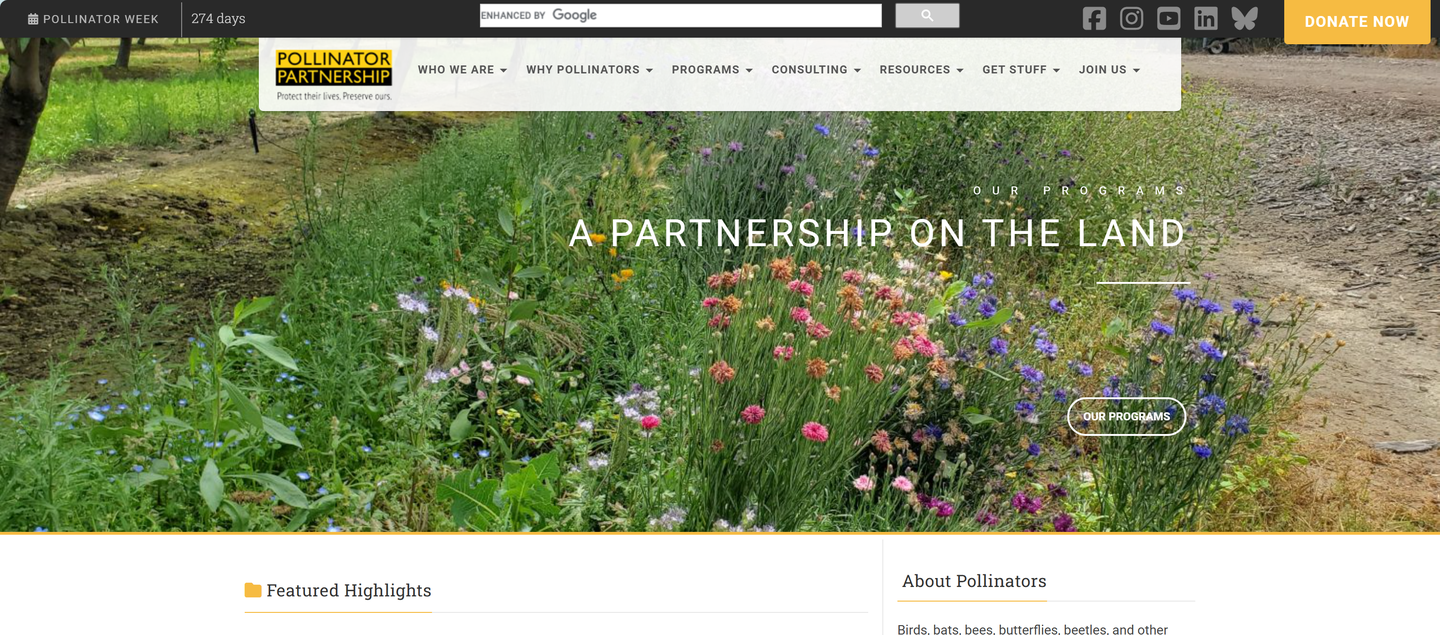Expand the Programs dropdown menu

712,70
